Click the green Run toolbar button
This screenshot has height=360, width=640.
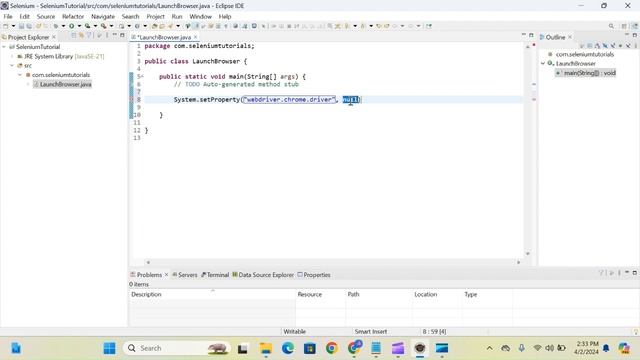pyautogui.click(x=71, y=26)
